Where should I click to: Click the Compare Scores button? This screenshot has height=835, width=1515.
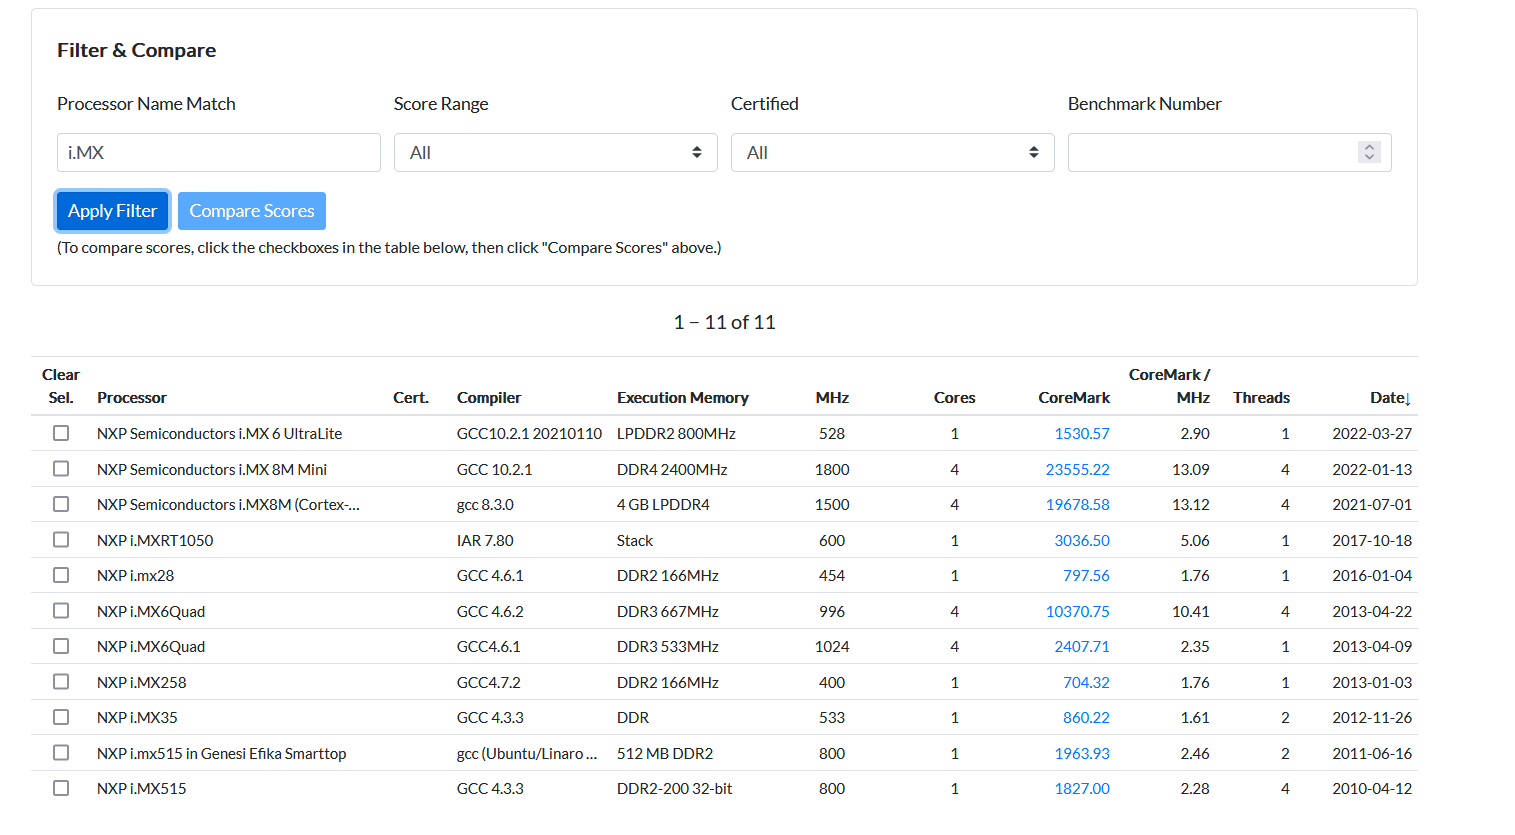tap(252, 211)
